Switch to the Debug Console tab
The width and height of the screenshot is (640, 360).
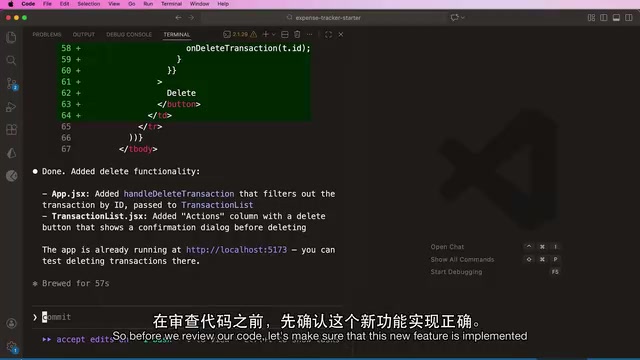129,35
